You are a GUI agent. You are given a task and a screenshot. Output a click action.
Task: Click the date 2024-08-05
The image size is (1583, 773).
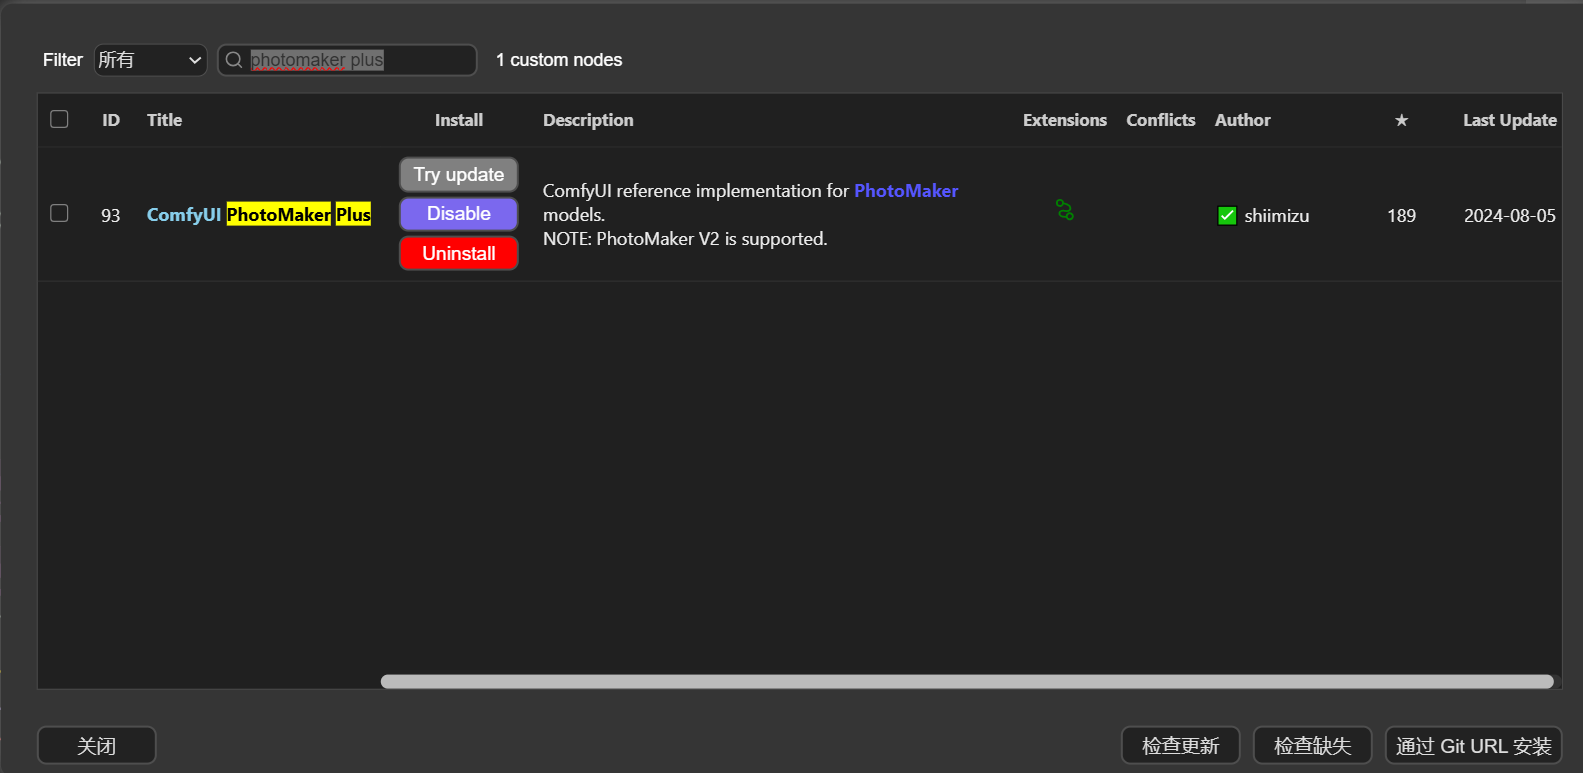tap(1510, 216)
